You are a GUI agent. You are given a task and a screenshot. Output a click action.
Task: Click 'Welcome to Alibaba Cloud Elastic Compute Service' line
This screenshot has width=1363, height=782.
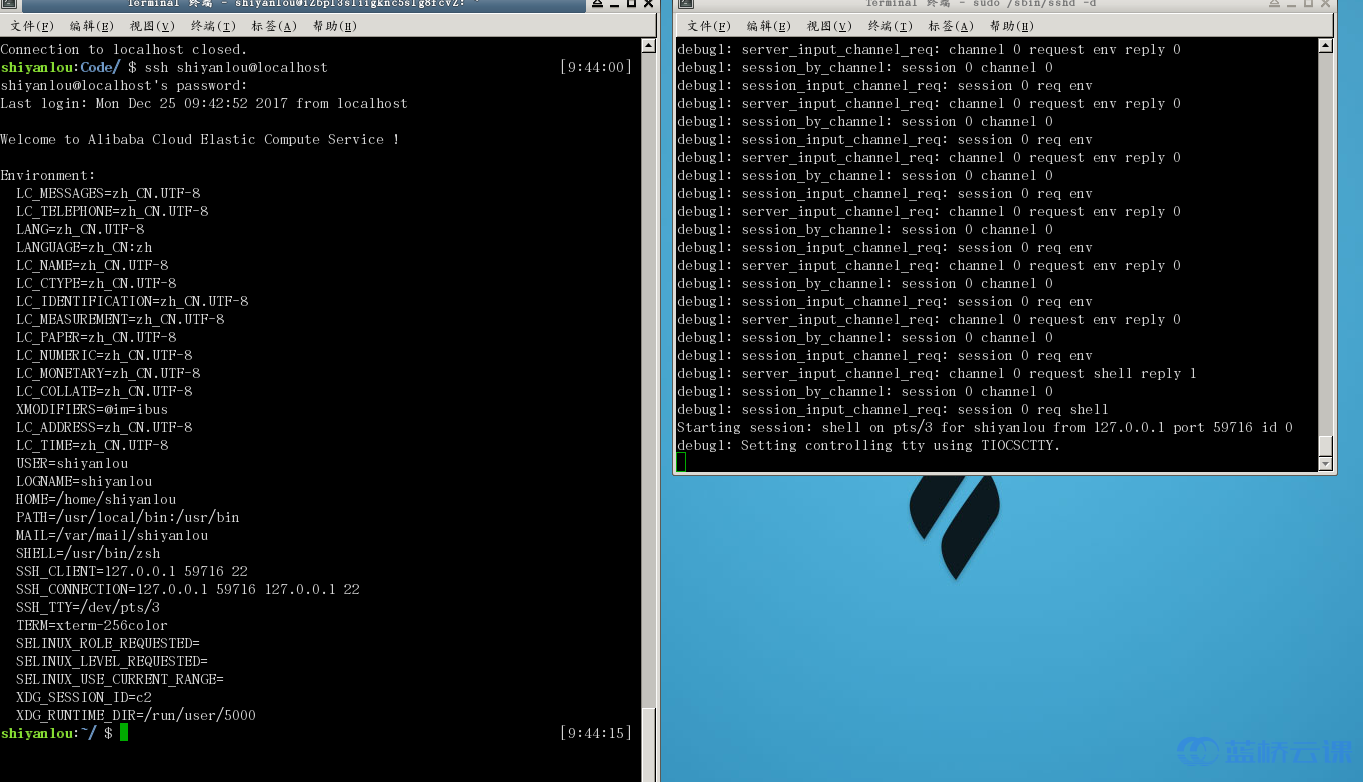[x=200, y=139]
